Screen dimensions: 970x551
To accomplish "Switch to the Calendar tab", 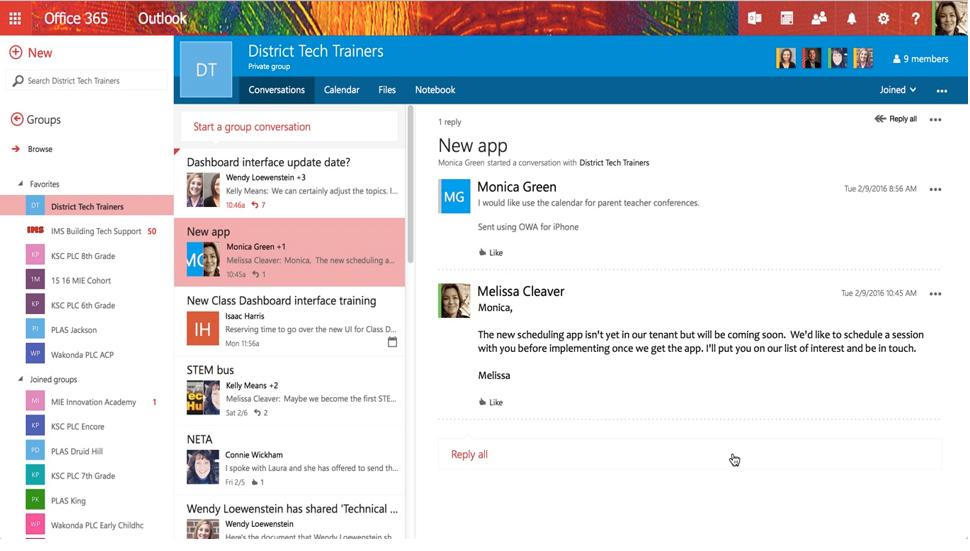I will pyautogui.click(x=341, y=90).
